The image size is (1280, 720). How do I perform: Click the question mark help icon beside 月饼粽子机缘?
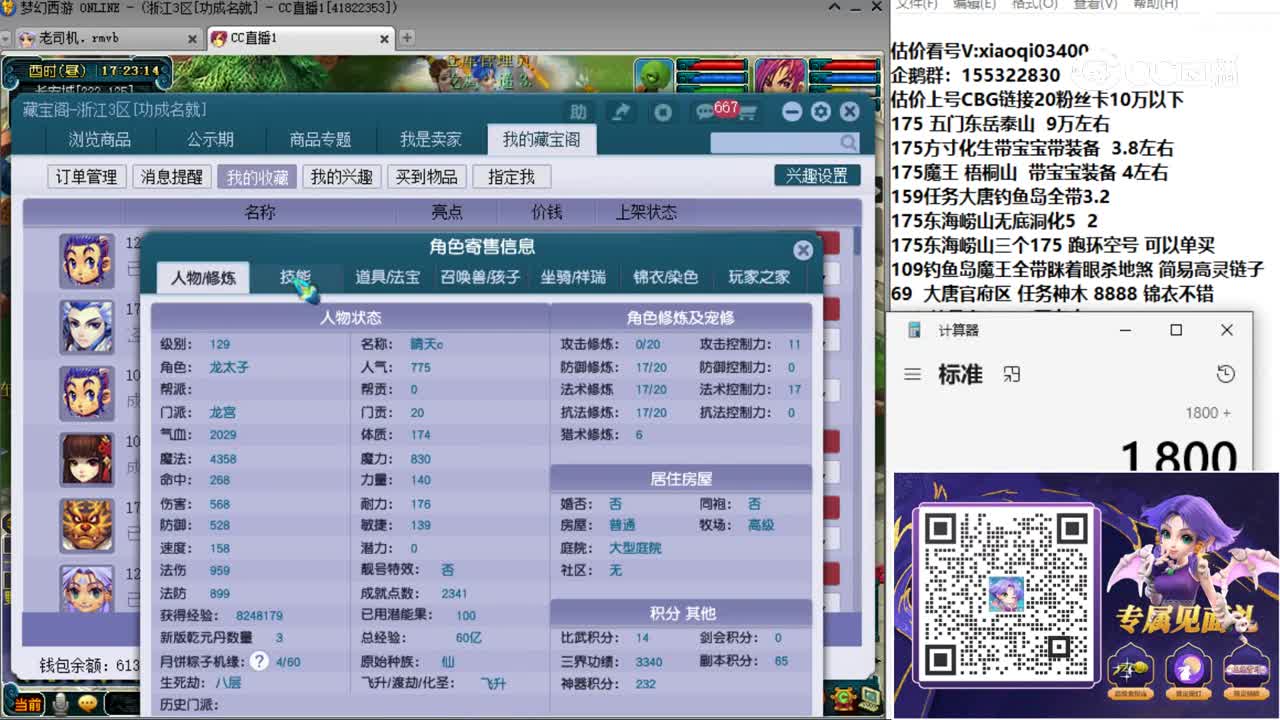coord(259,661)
